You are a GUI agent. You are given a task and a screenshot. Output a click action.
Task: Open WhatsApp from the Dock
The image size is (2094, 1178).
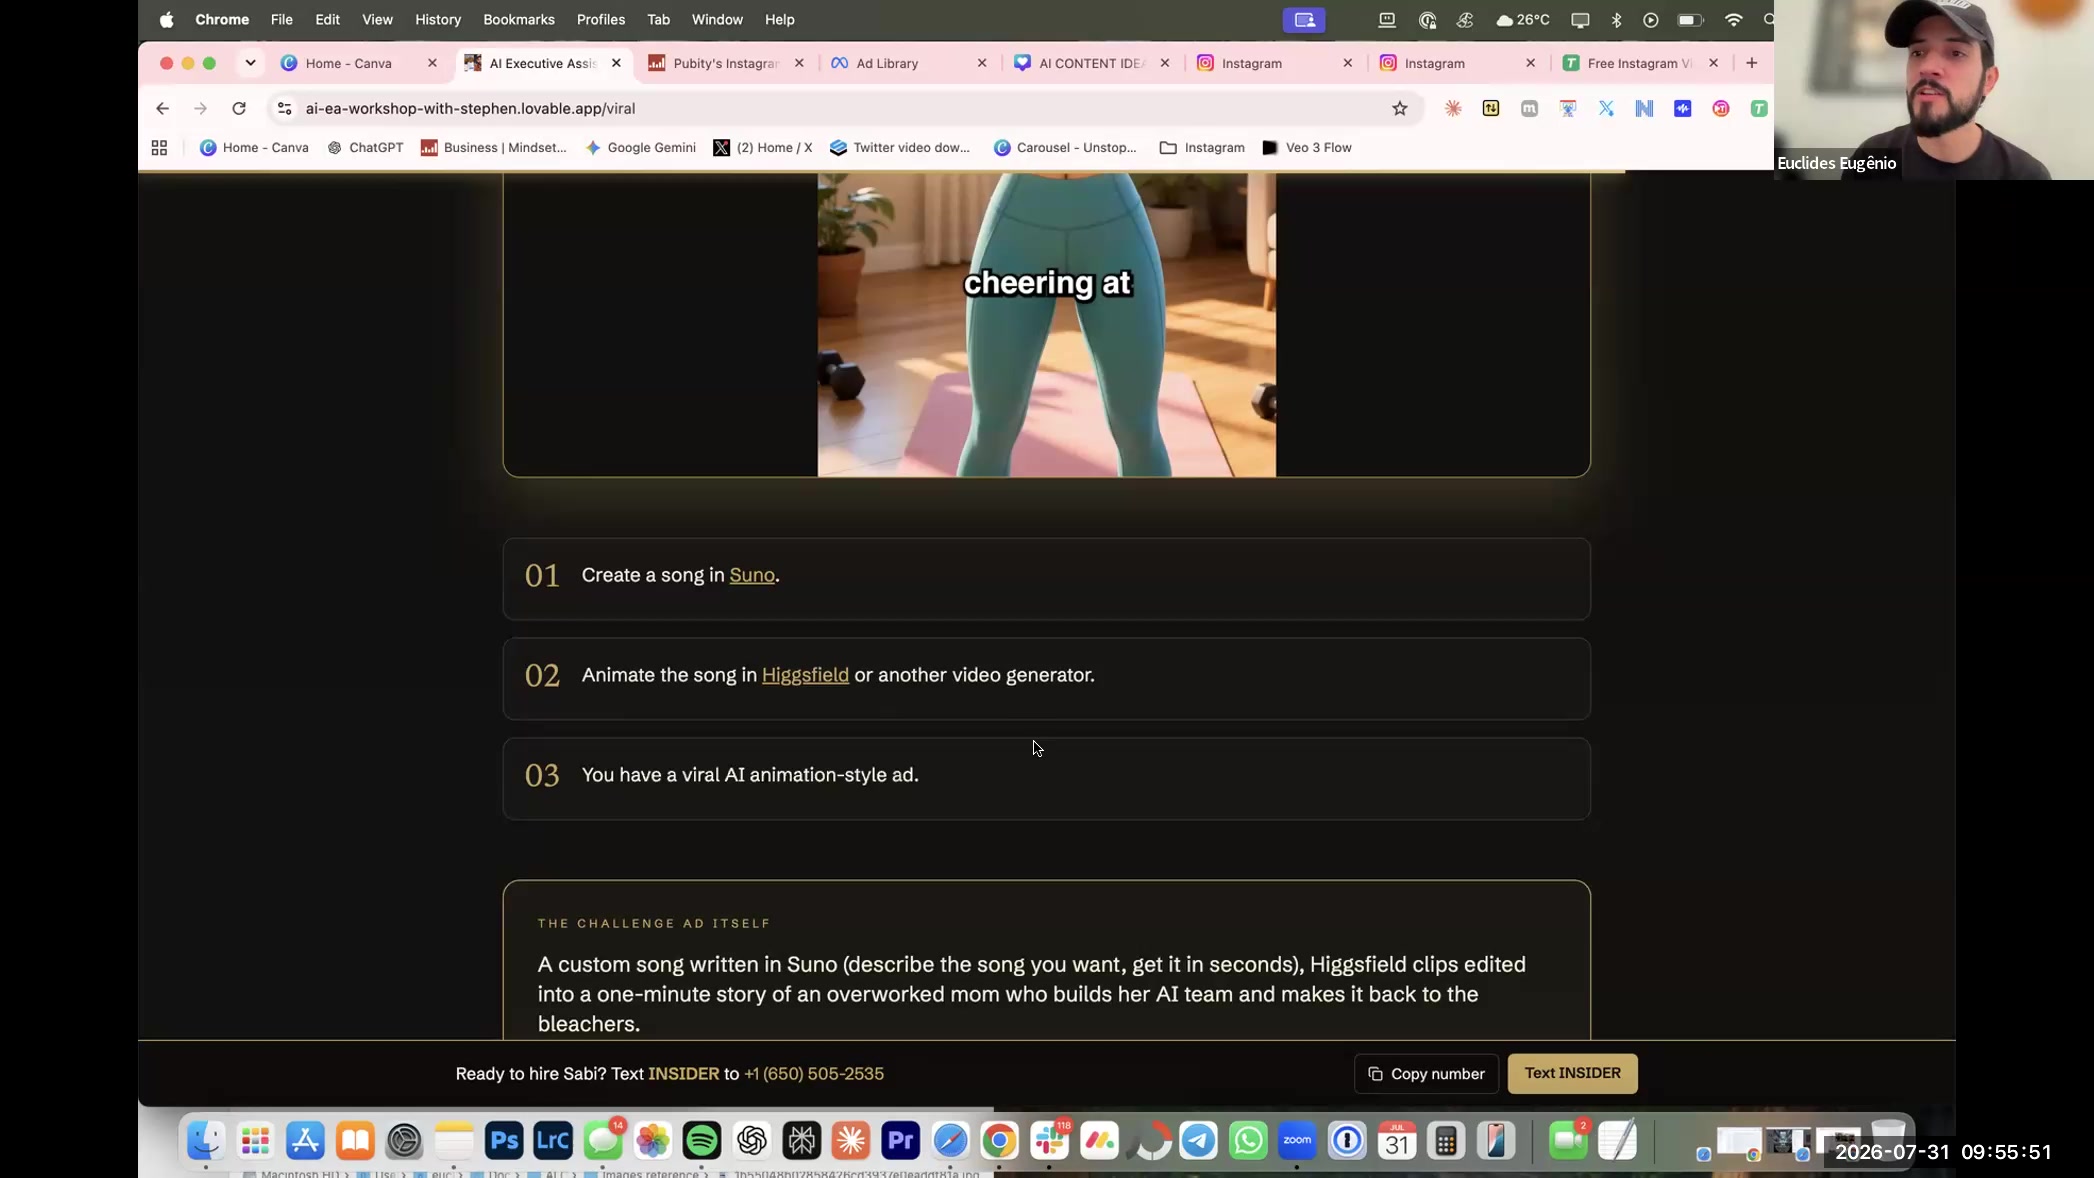click(x=1248, y=1141)
